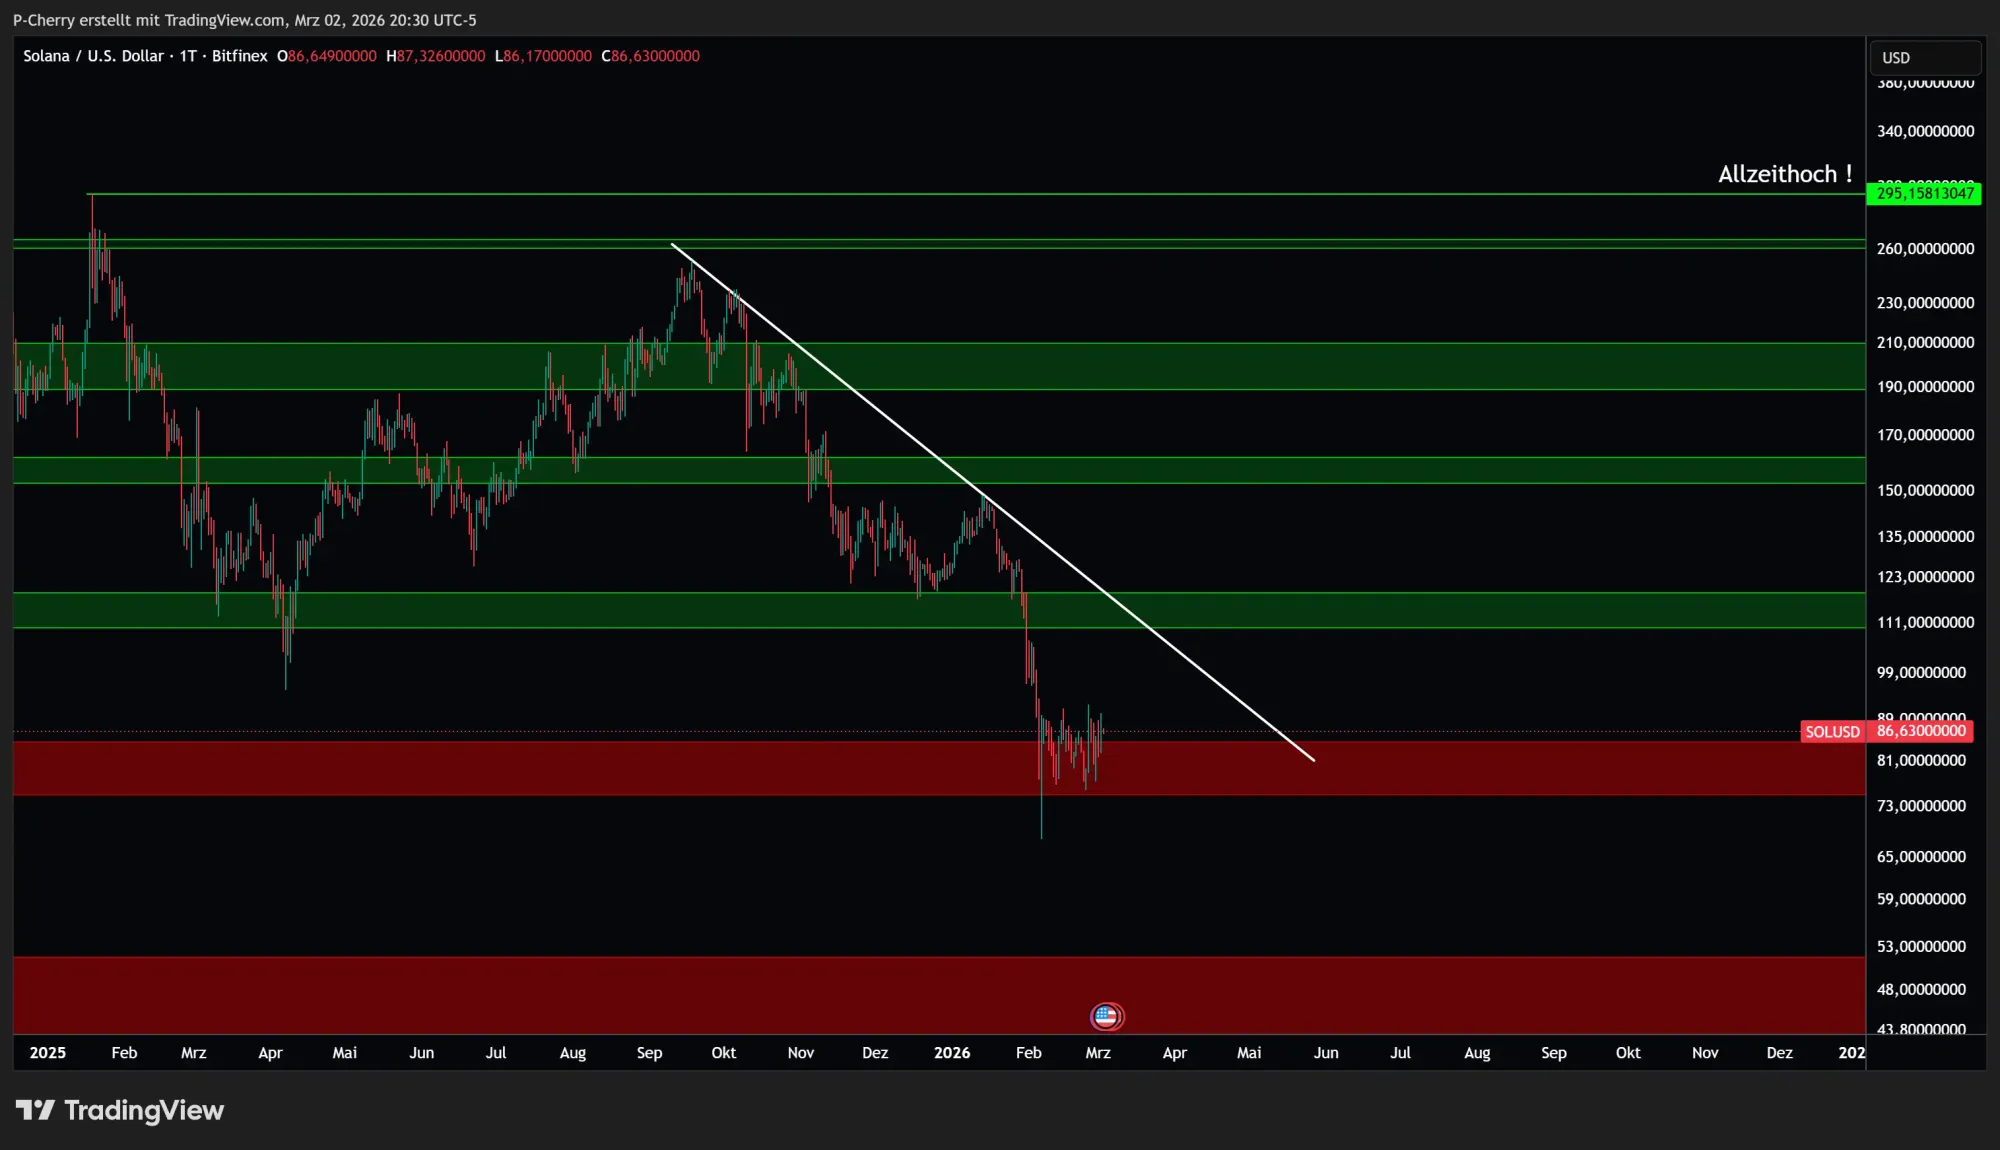2000x1150 pixels.
Task: Click the red SOLUSD symbol tag
Action: [1832, 732]
